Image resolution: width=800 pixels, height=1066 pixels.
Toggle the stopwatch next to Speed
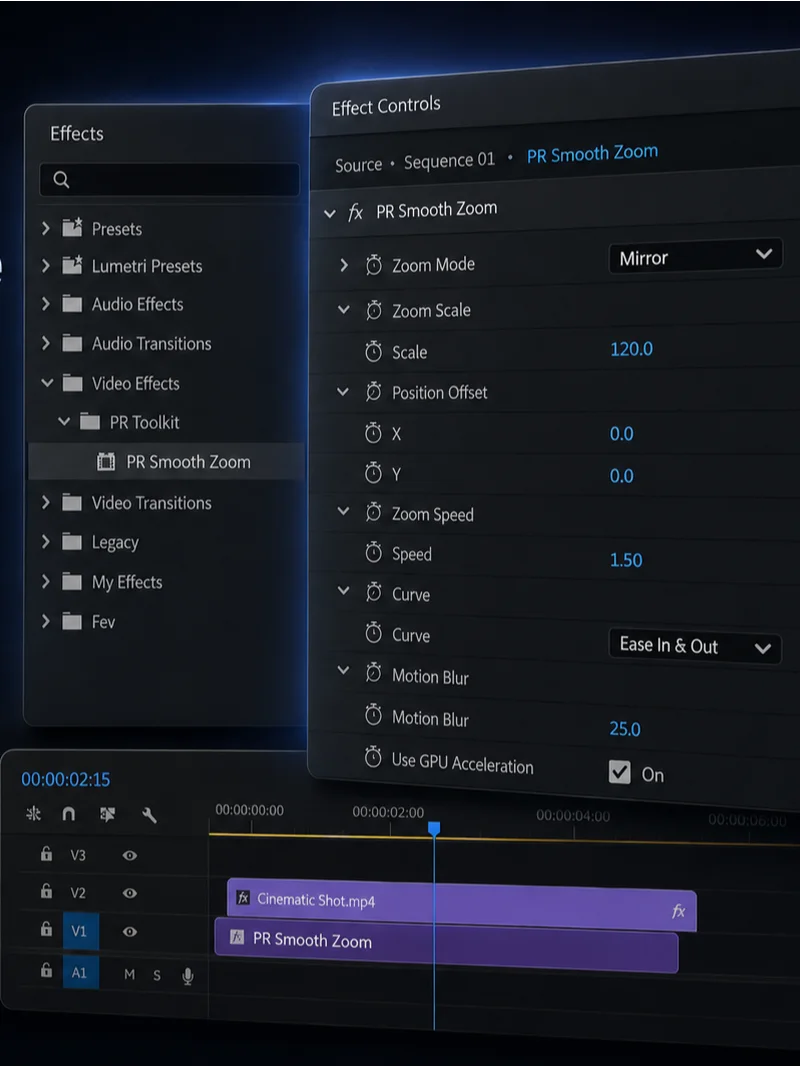pos(373,553)
